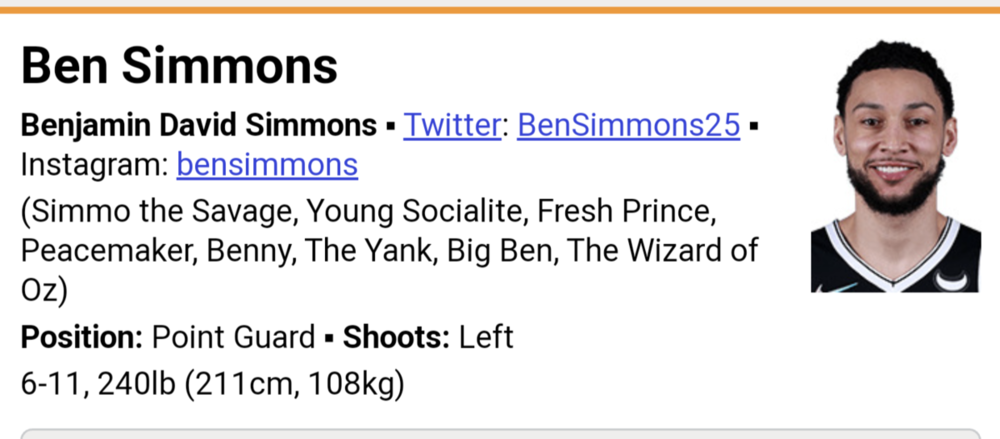Open the Twitter link

(450, 125)
